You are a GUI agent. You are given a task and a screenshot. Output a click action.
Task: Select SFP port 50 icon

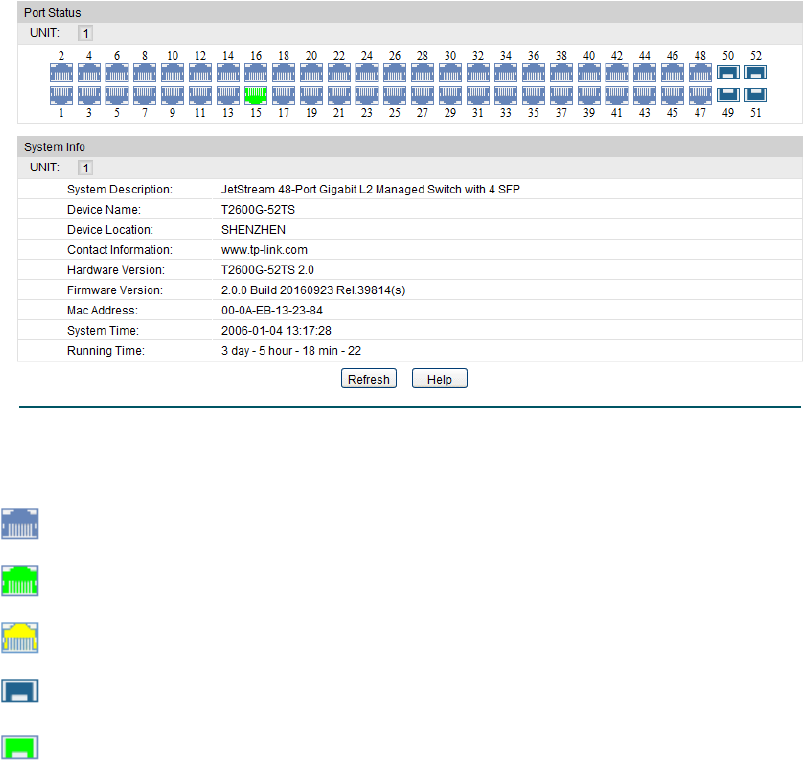728,72
